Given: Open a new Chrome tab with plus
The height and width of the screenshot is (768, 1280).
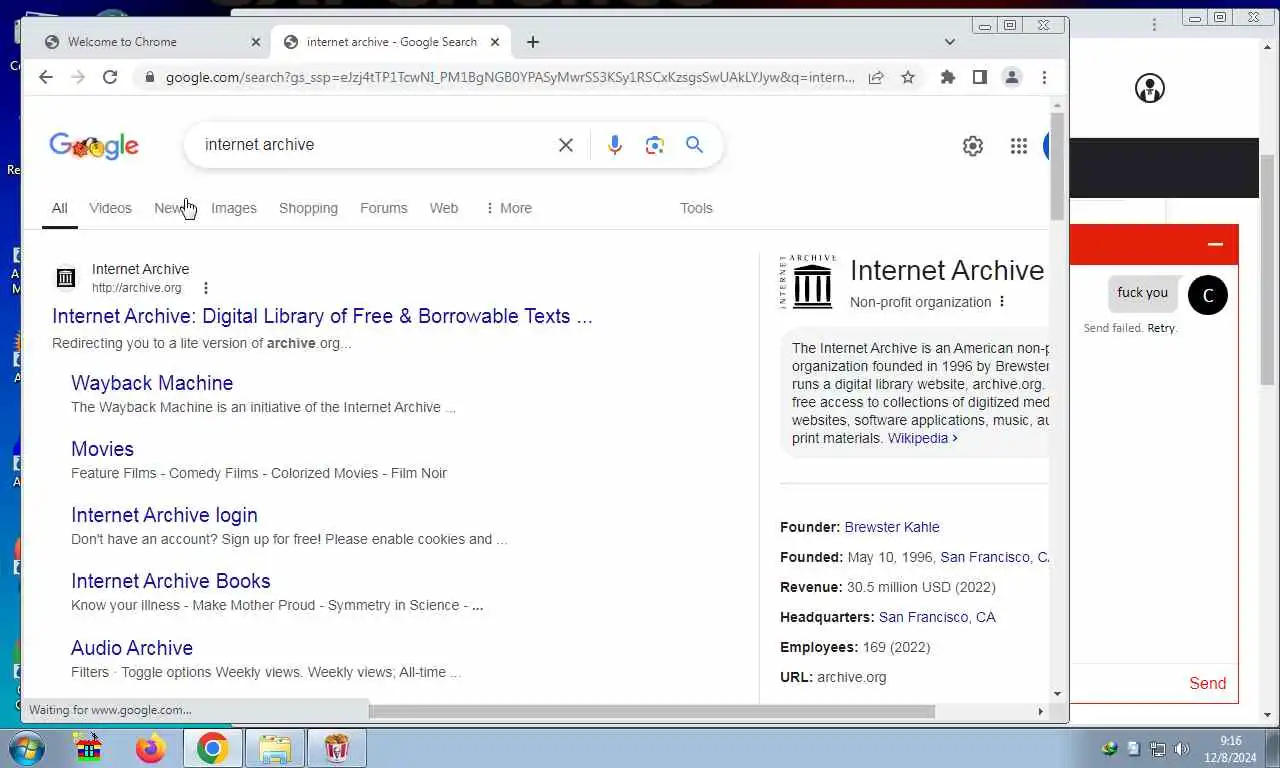Looking at the screenshot, I should pyautogui.click(x=533, y=42).
